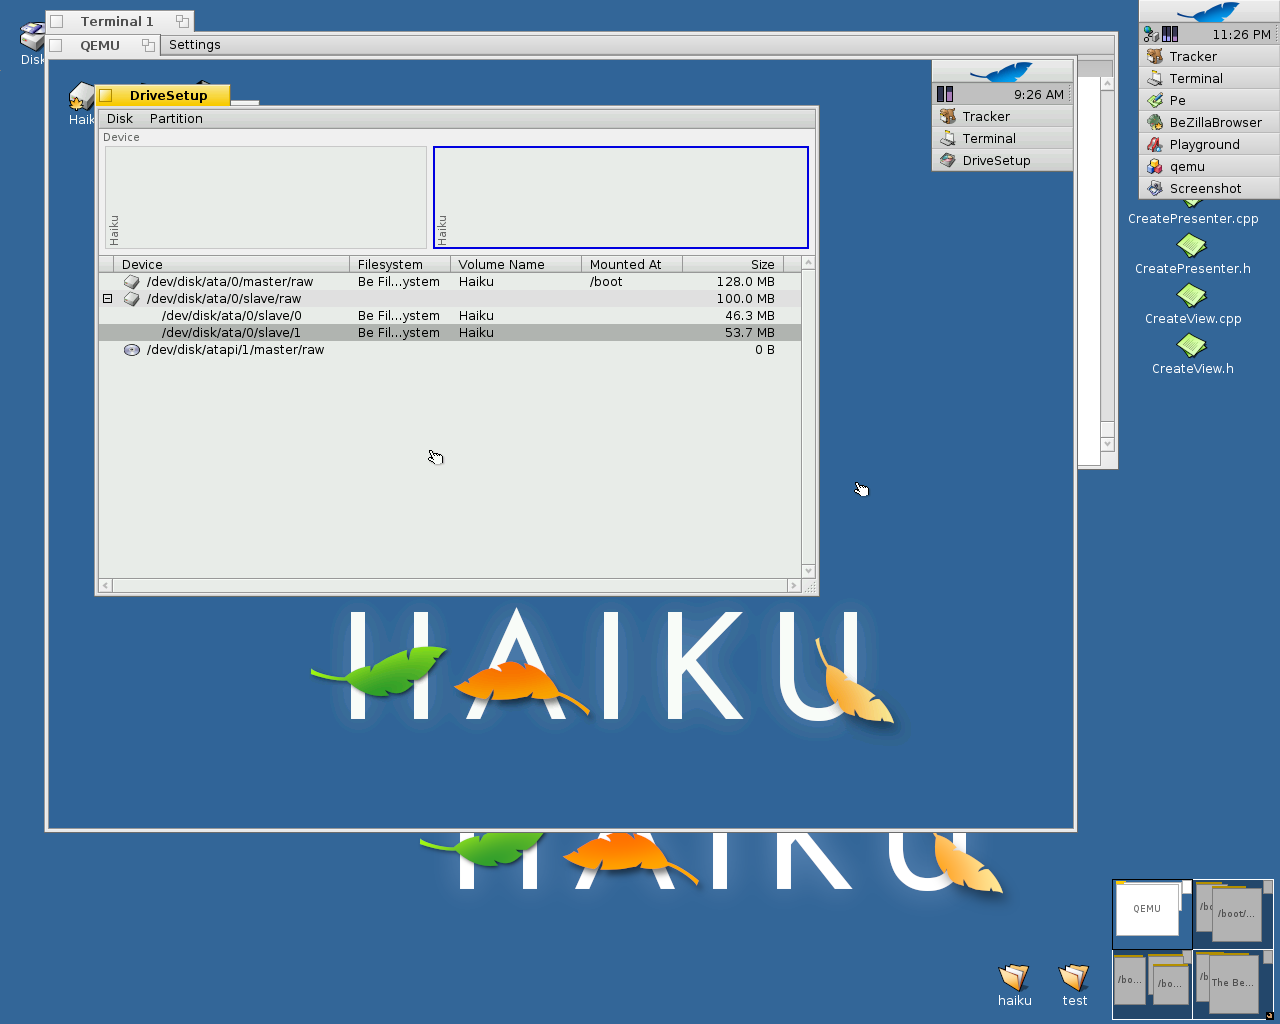Sort by Volume Name column header
This screenshot has width=1280, height=1024.
516,265
